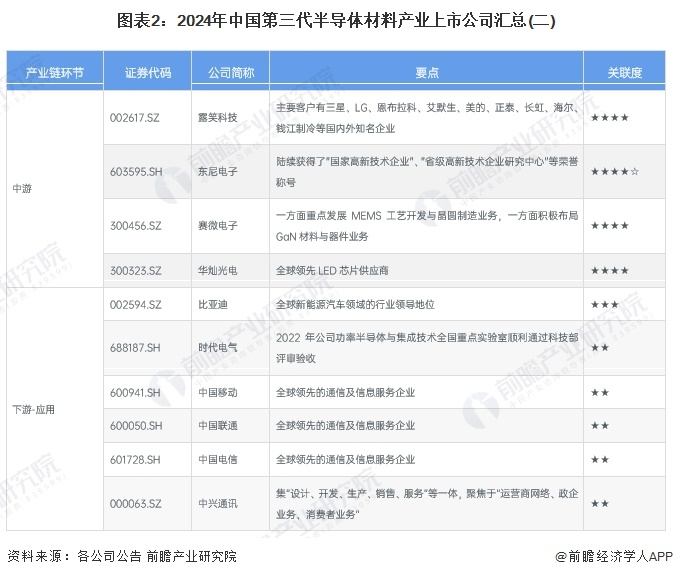Click company name 露笑科技
This screenshot has height=577, width=673.
tap(218, 118)
